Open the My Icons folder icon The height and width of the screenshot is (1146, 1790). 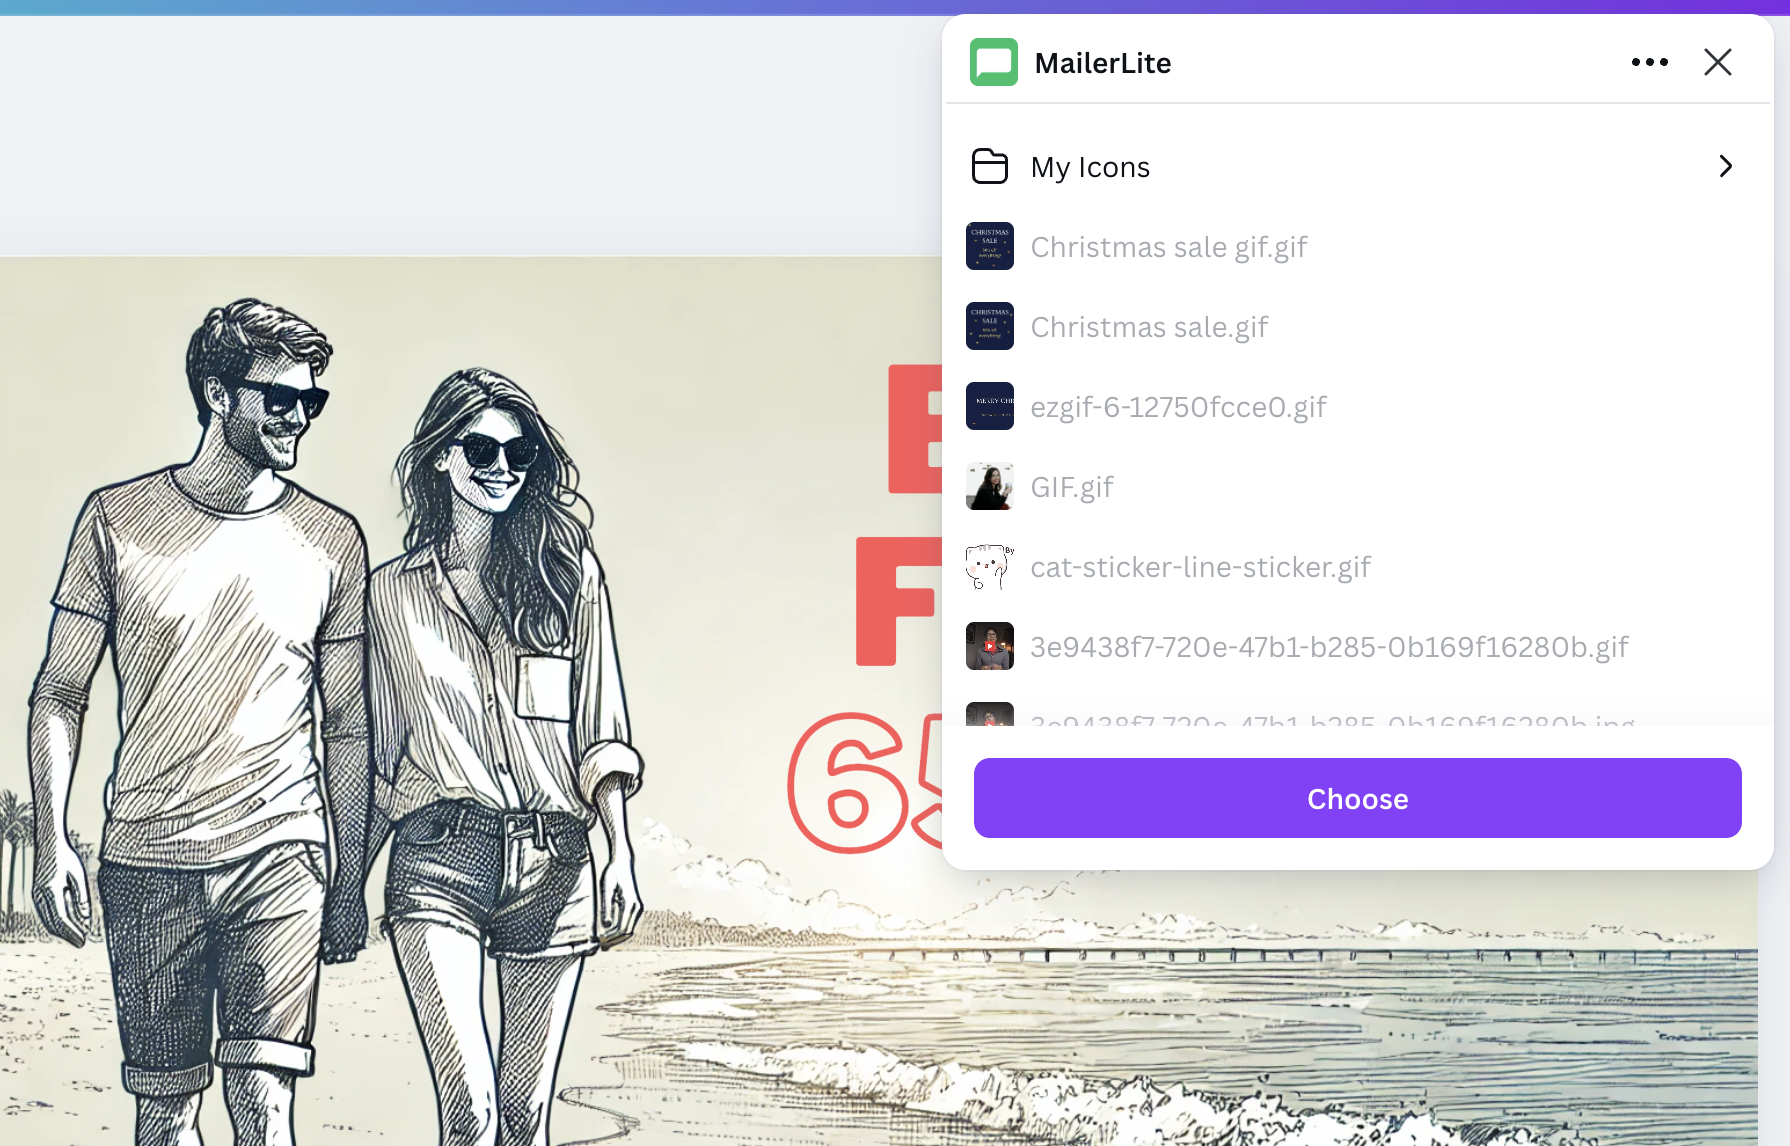(x=989, y=166)
